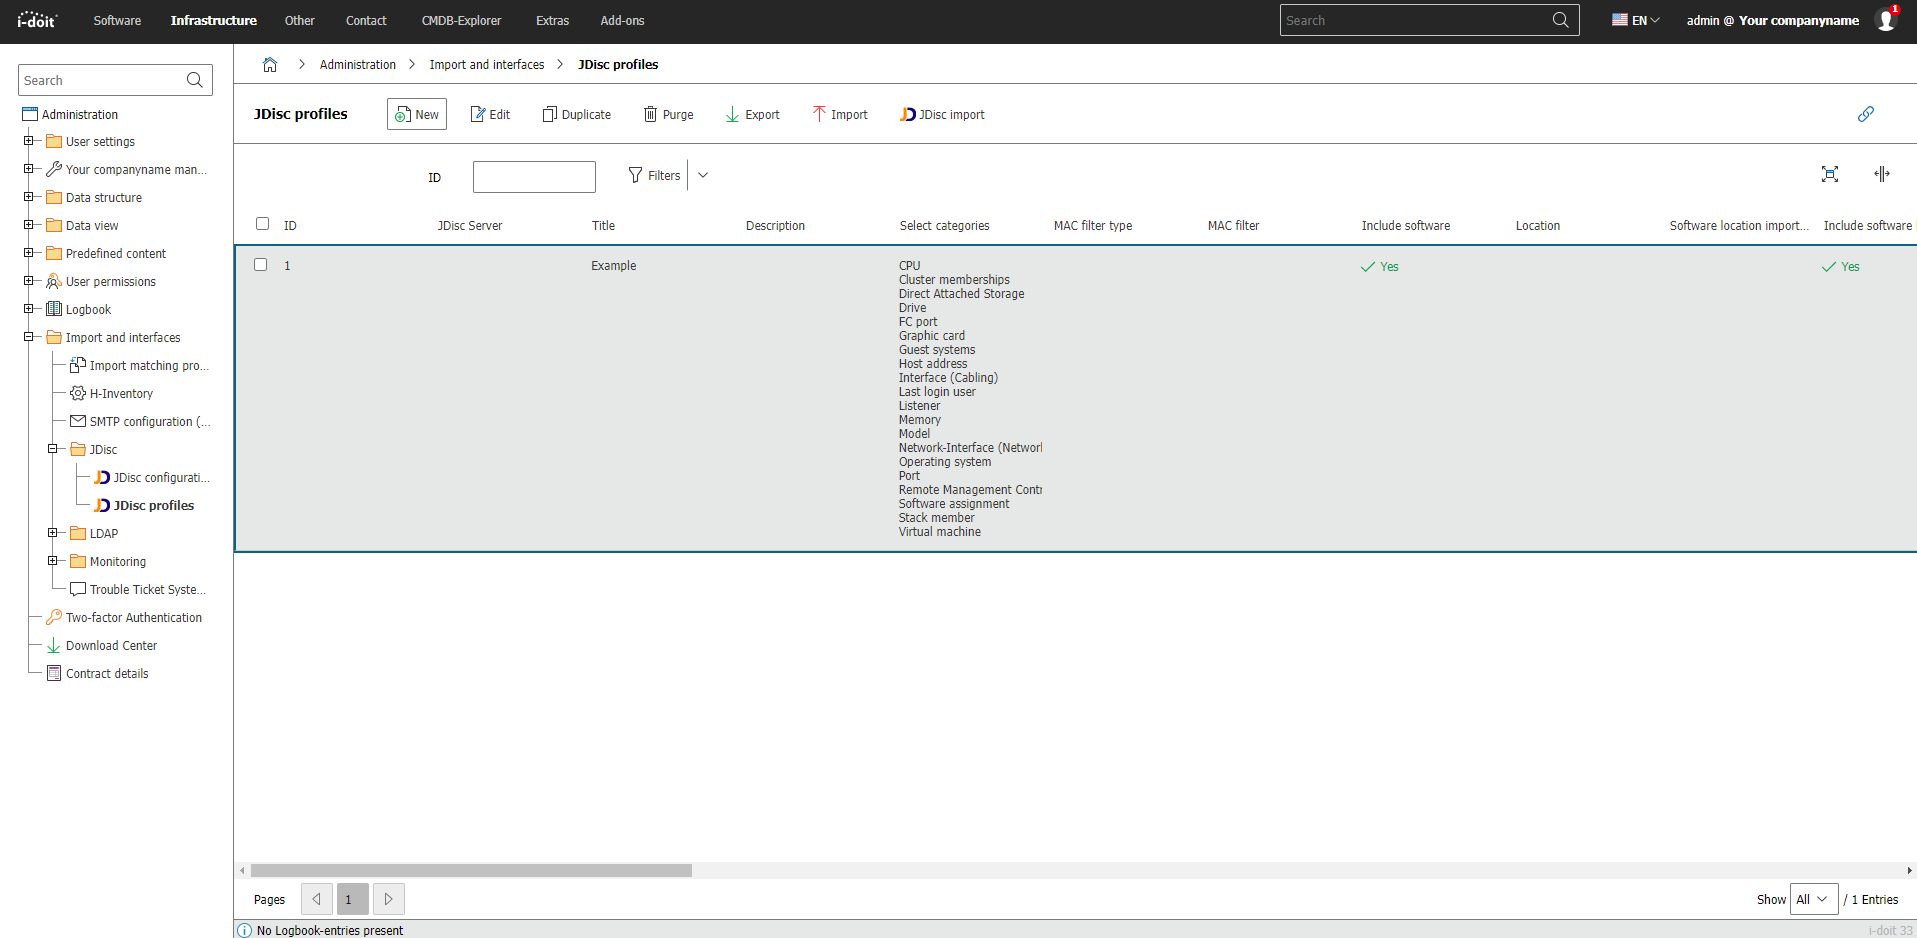The image size is (1917, 938).
Task: Open the Filters funnel button
Action: [654, 175]
